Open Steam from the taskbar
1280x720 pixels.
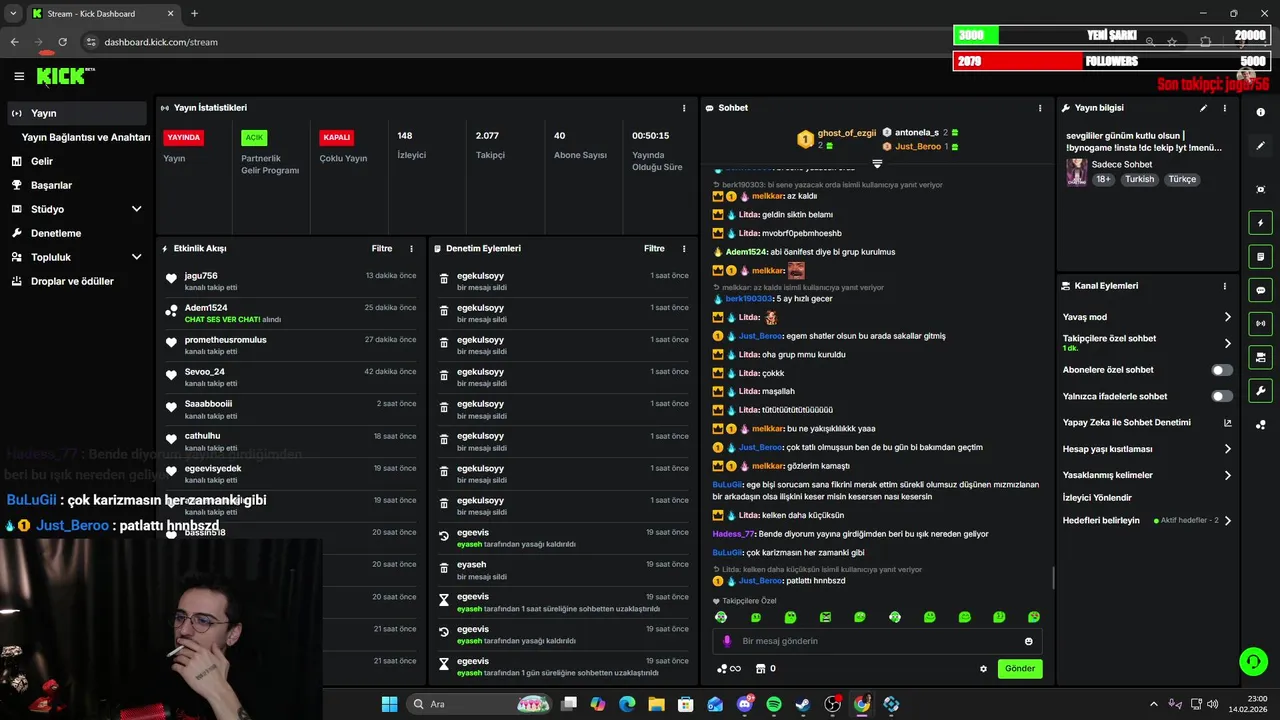803,704
